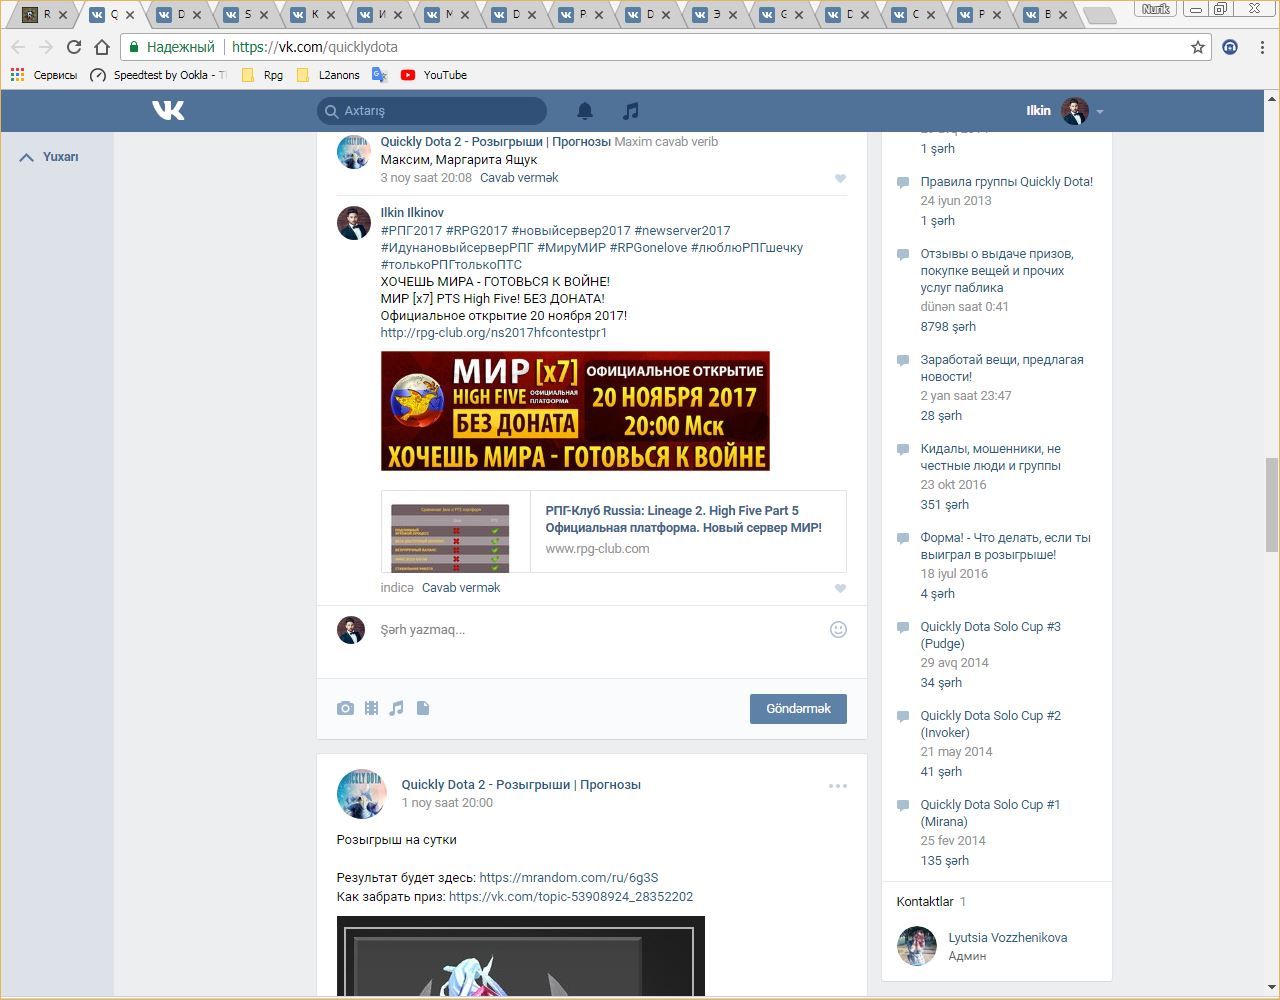The height and width of the screenshot is (1000, 1280).
Task: Expand the Ilkin profile dropdown arrow
Action: pyautogui.click(x=1099, y=112)
